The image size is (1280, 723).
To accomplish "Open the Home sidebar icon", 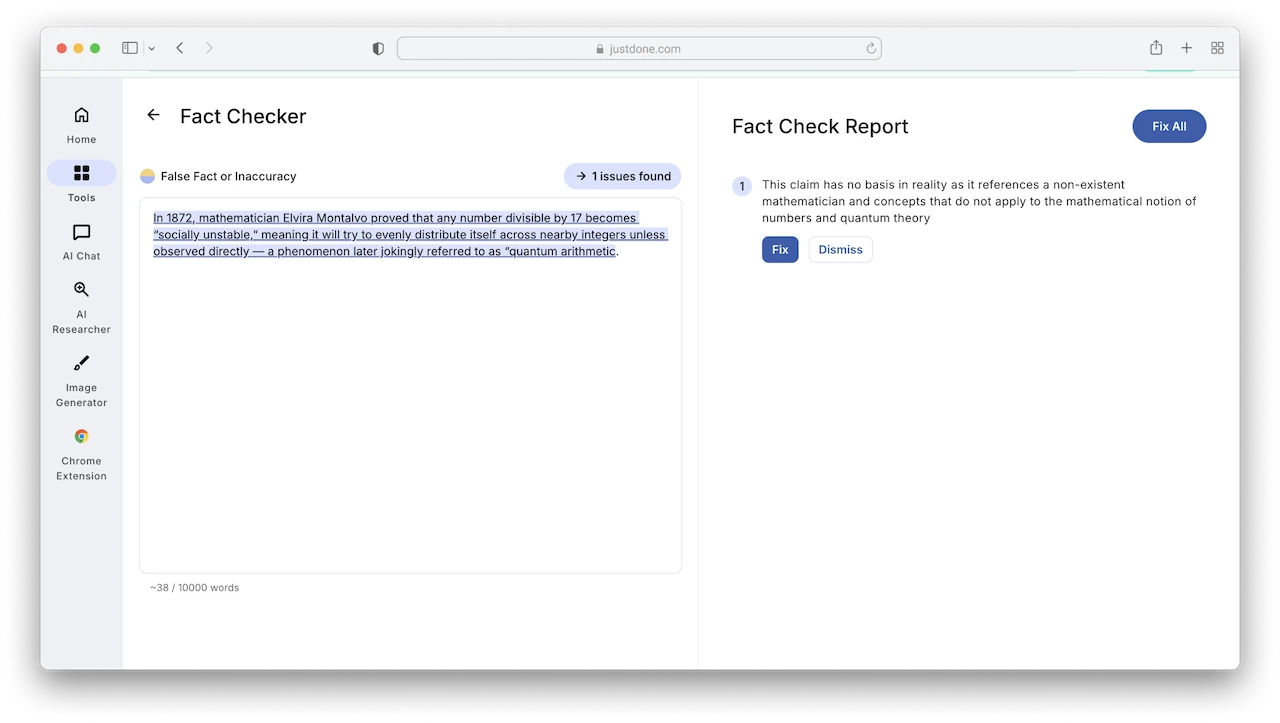I will point(81,116).
